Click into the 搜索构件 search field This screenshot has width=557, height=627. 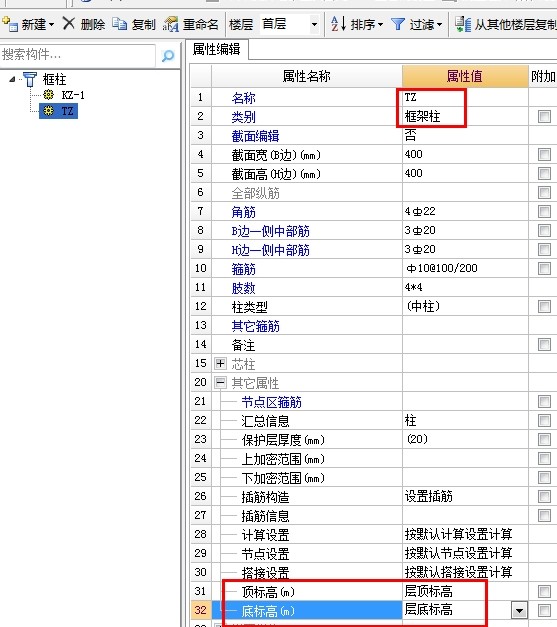(x=78, y=55)
